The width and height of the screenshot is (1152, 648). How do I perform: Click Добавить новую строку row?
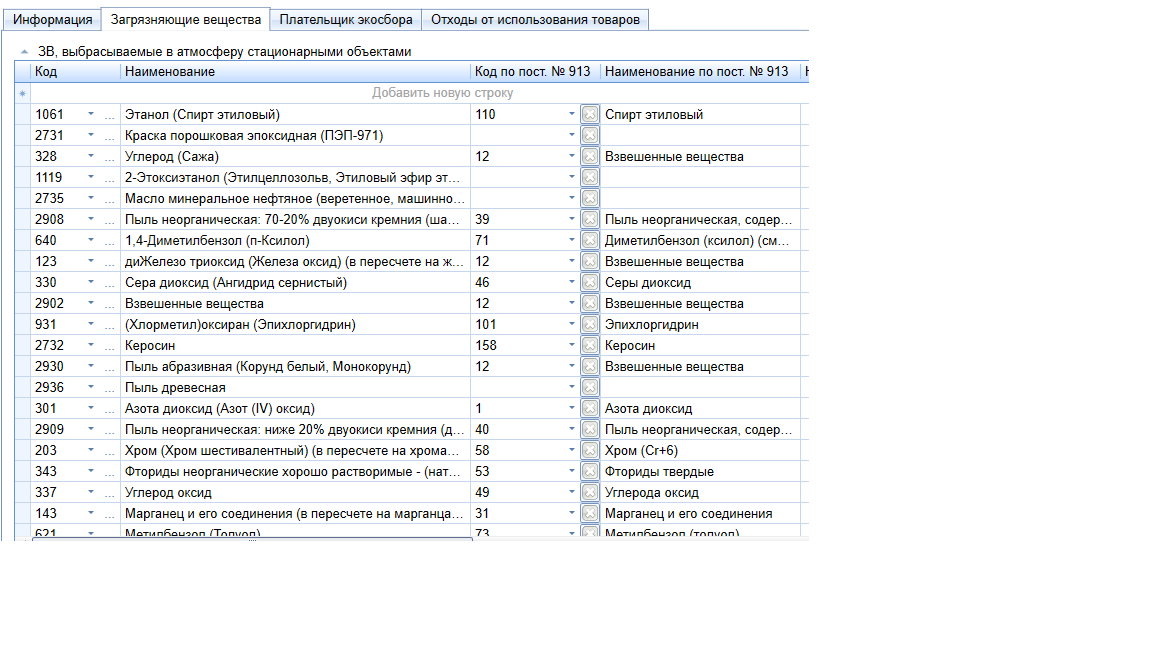coord(442,93)
